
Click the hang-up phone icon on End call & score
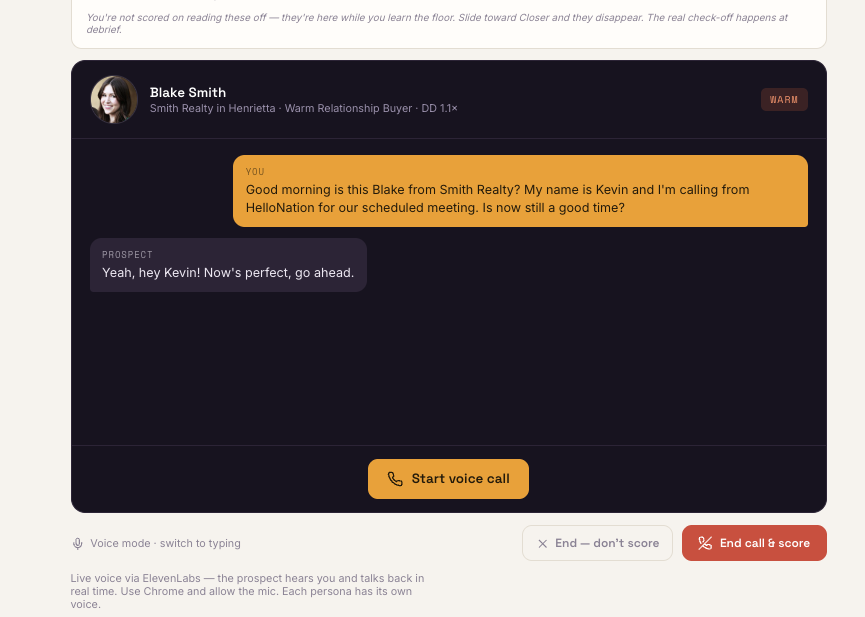[x=705, y=543]
